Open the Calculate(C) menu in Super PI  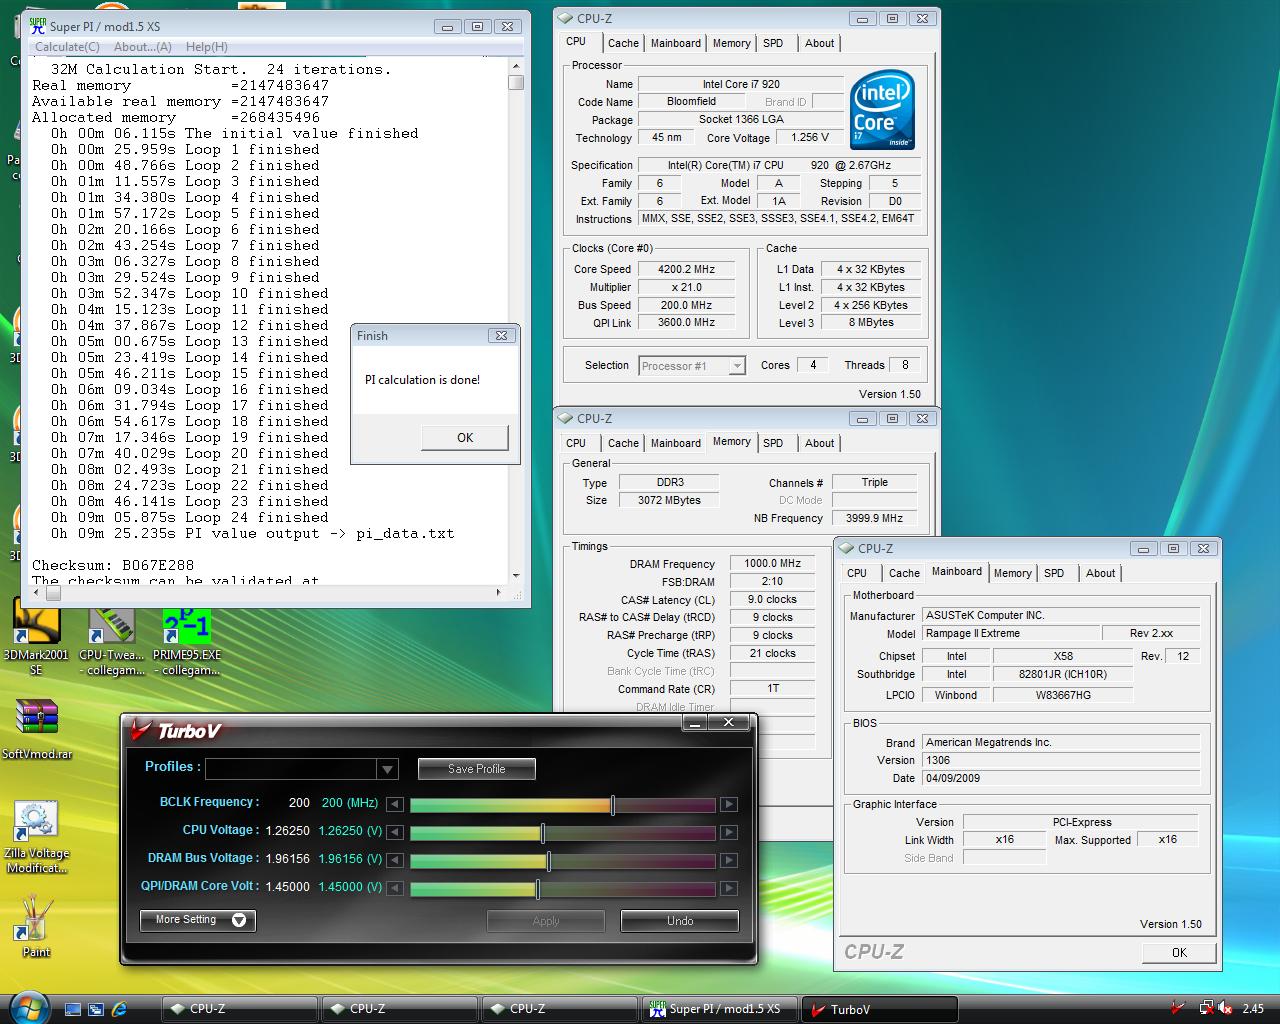[67, 47]
